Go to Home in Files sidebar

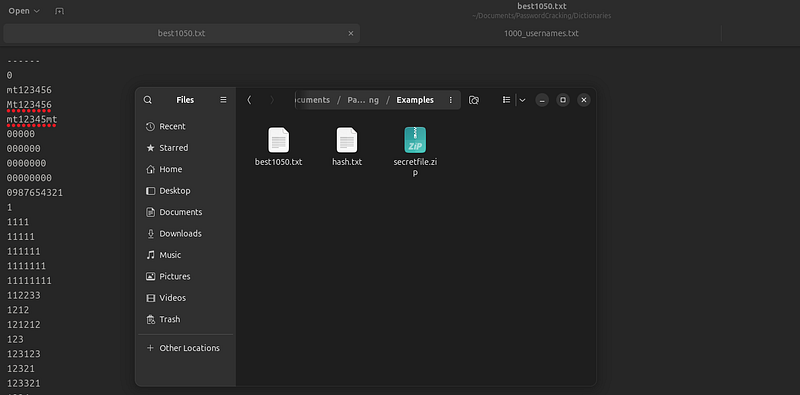(x=185, y=169)
